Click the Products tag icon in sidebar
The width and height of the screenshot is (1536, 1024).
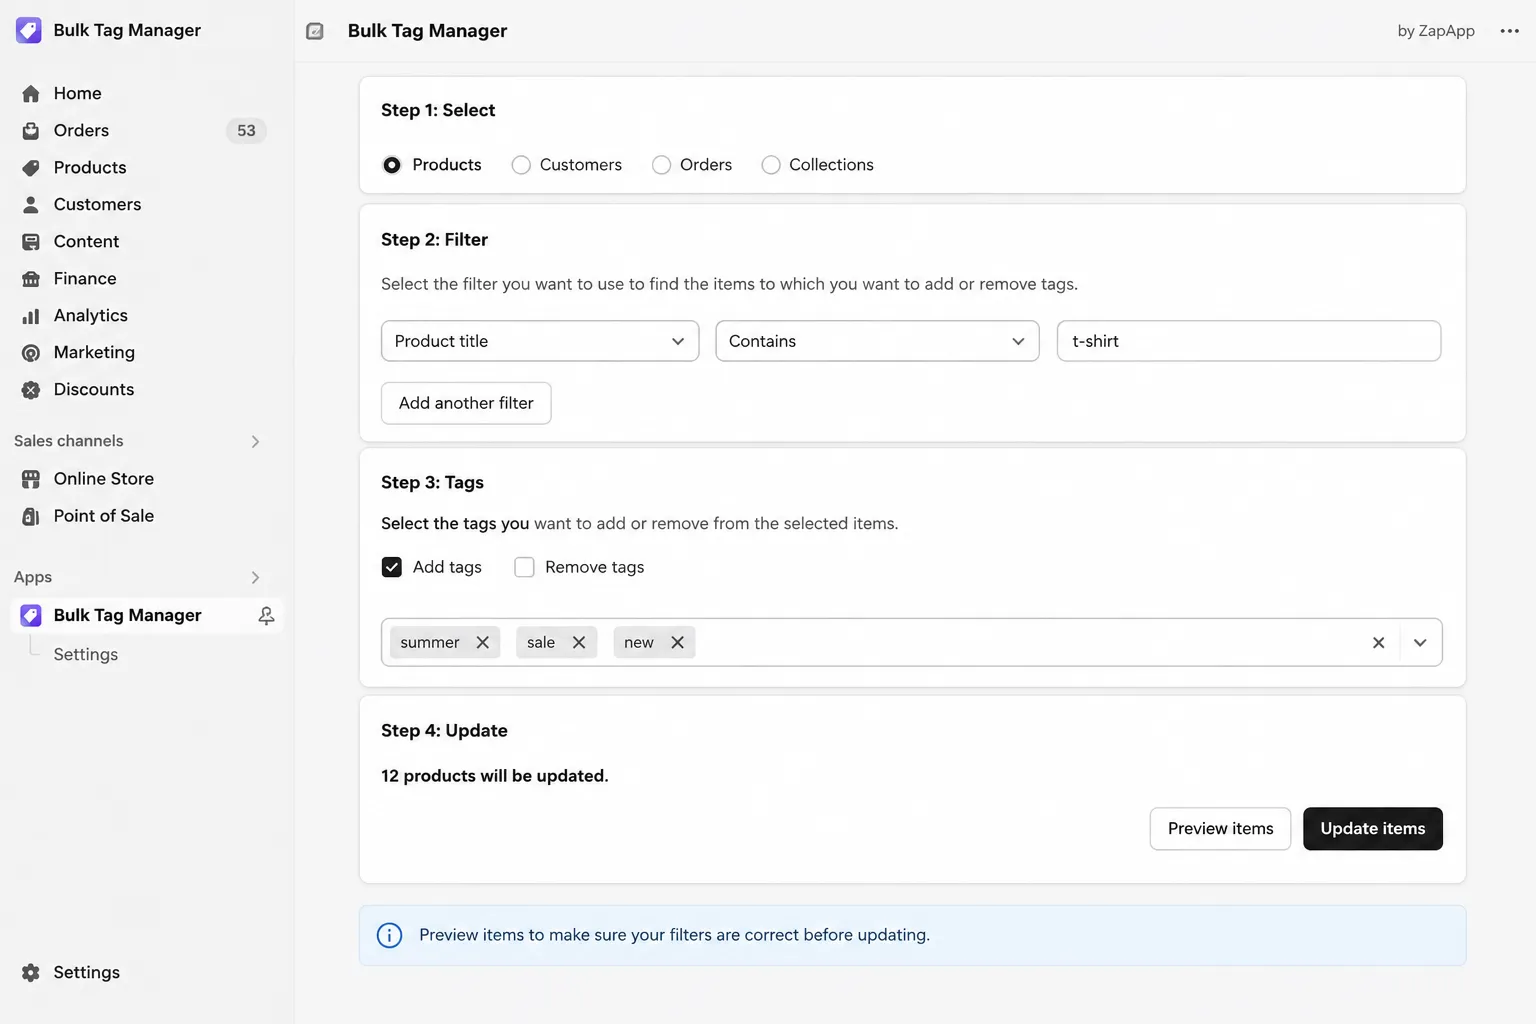(x=31, y=168)
